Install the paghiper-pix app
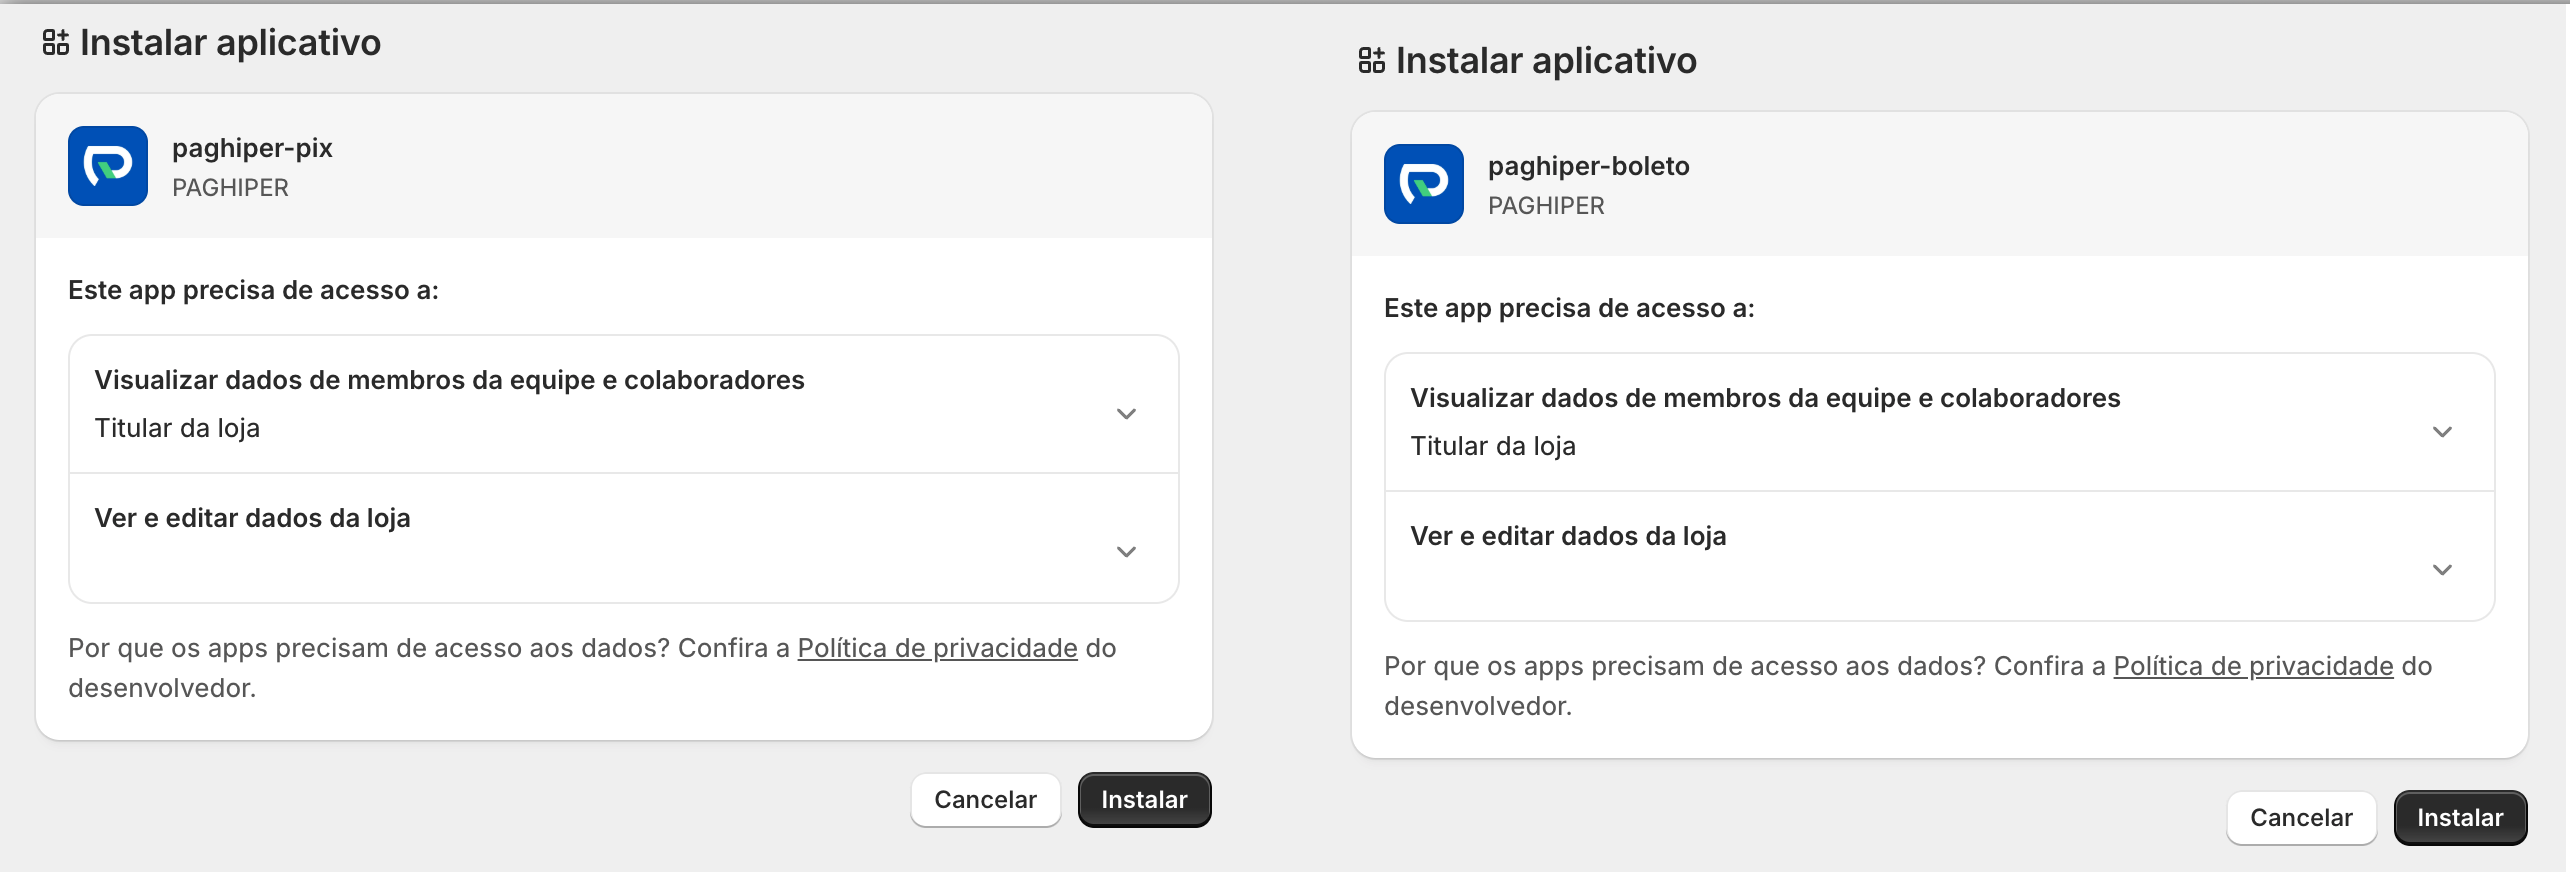 [x=1144, y=800]
